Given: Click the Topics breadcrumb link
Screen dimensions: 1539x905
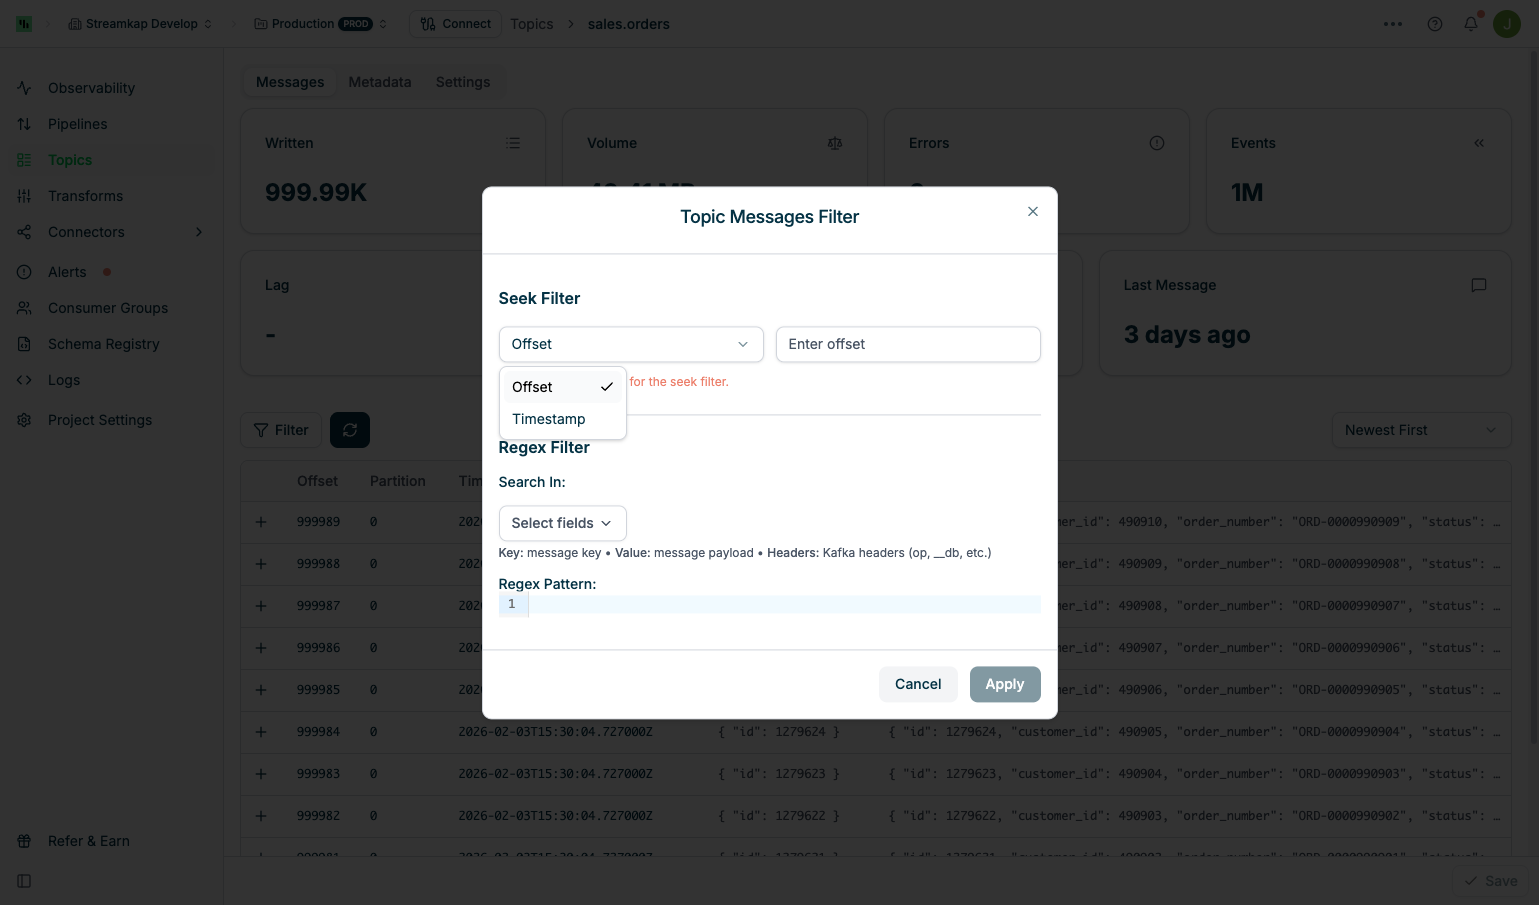Looking at the screenshot, I should [x=532, y=24].
